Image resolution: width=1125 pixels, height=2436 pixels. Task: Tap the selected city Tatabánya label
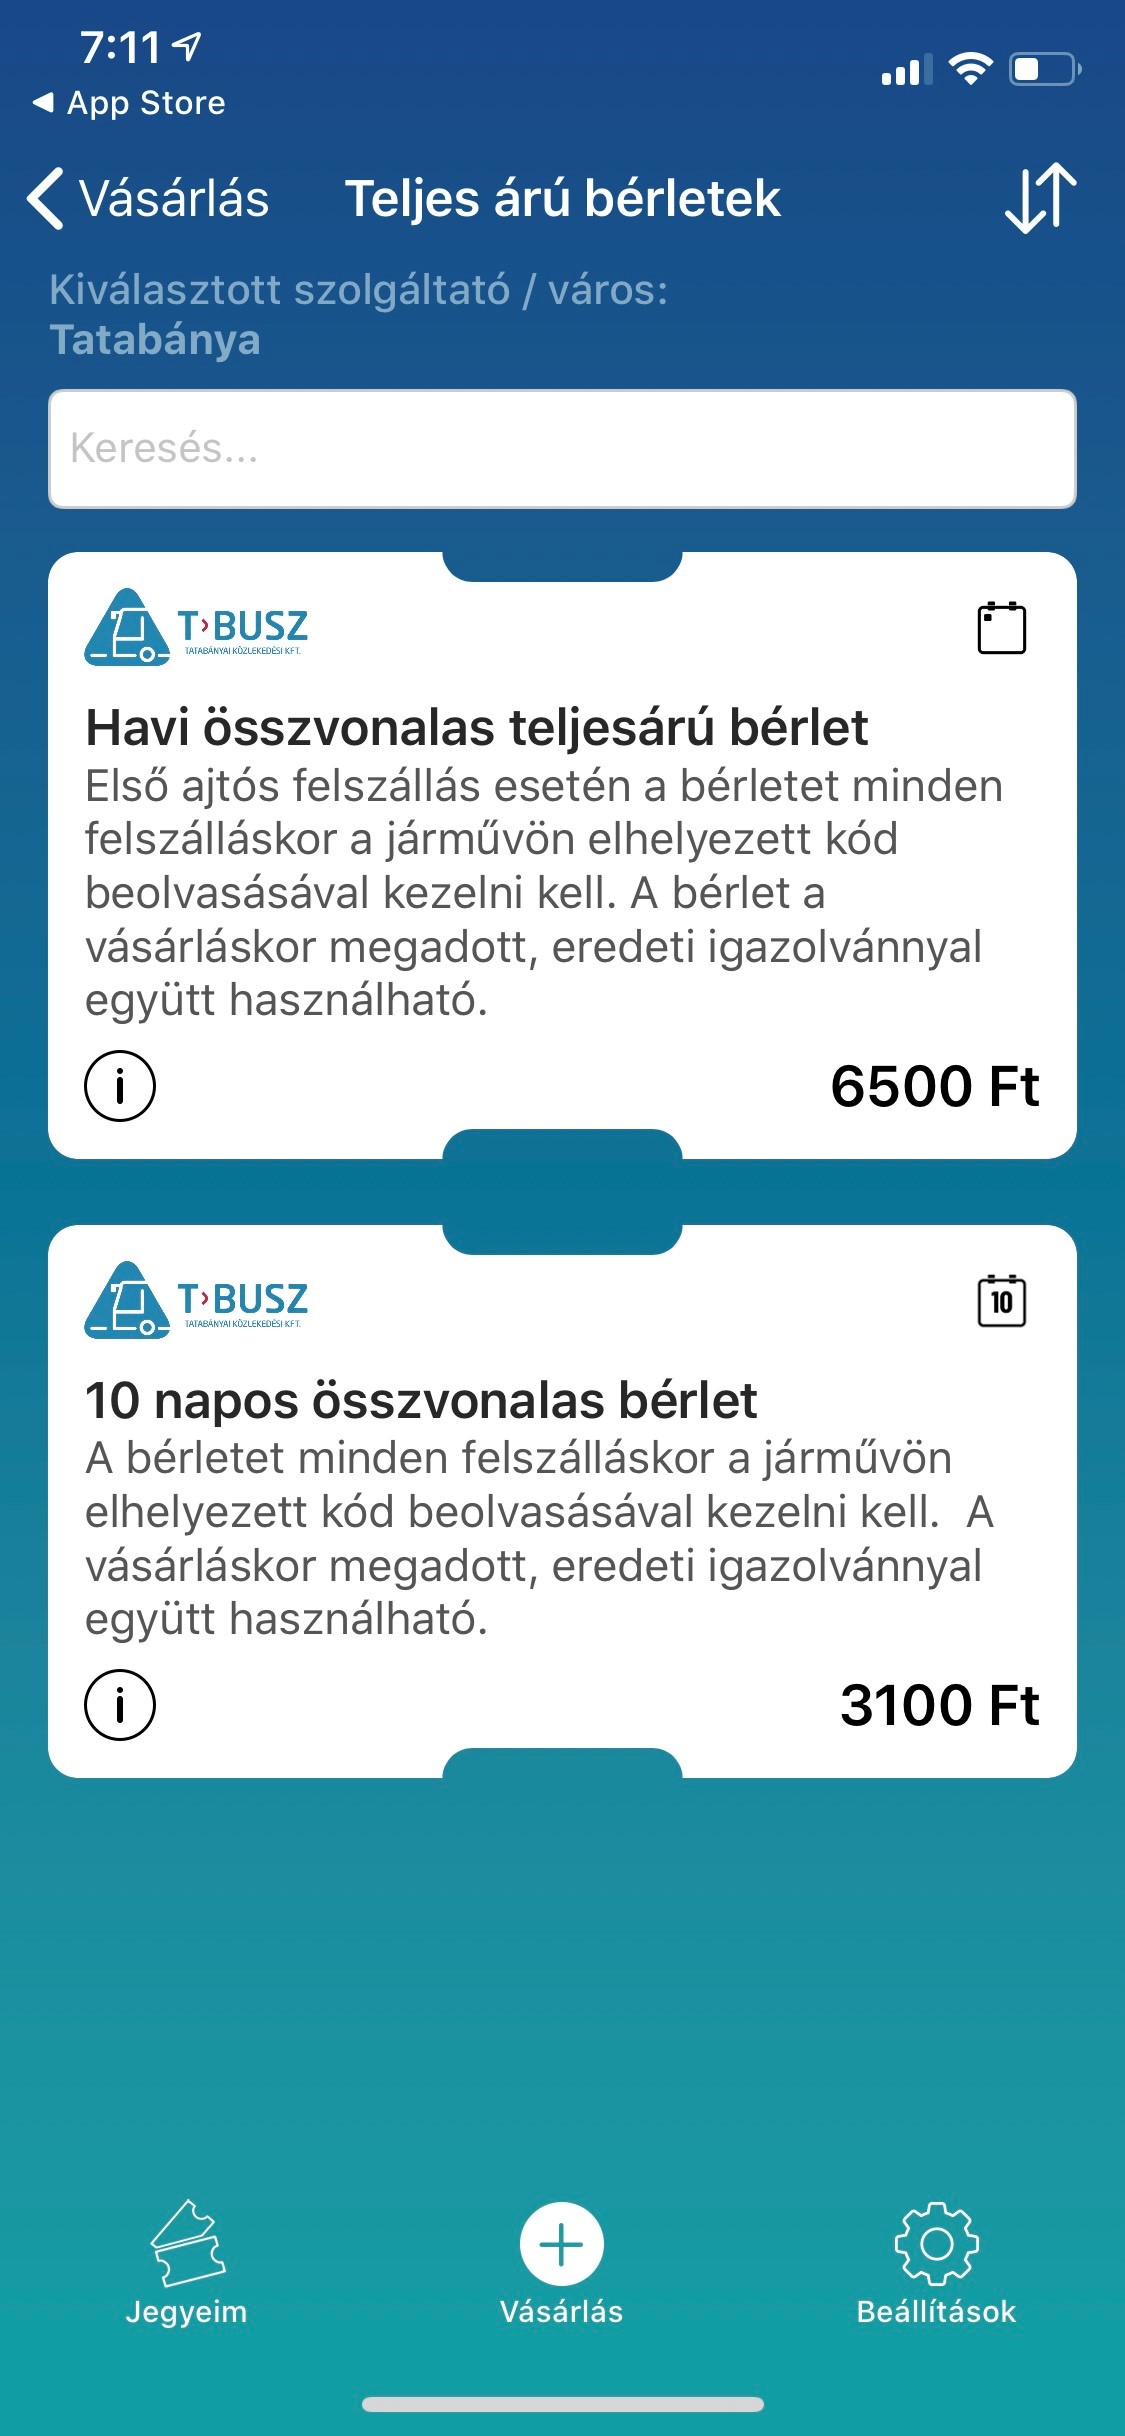pyautogui.click(x=155, y=340)
